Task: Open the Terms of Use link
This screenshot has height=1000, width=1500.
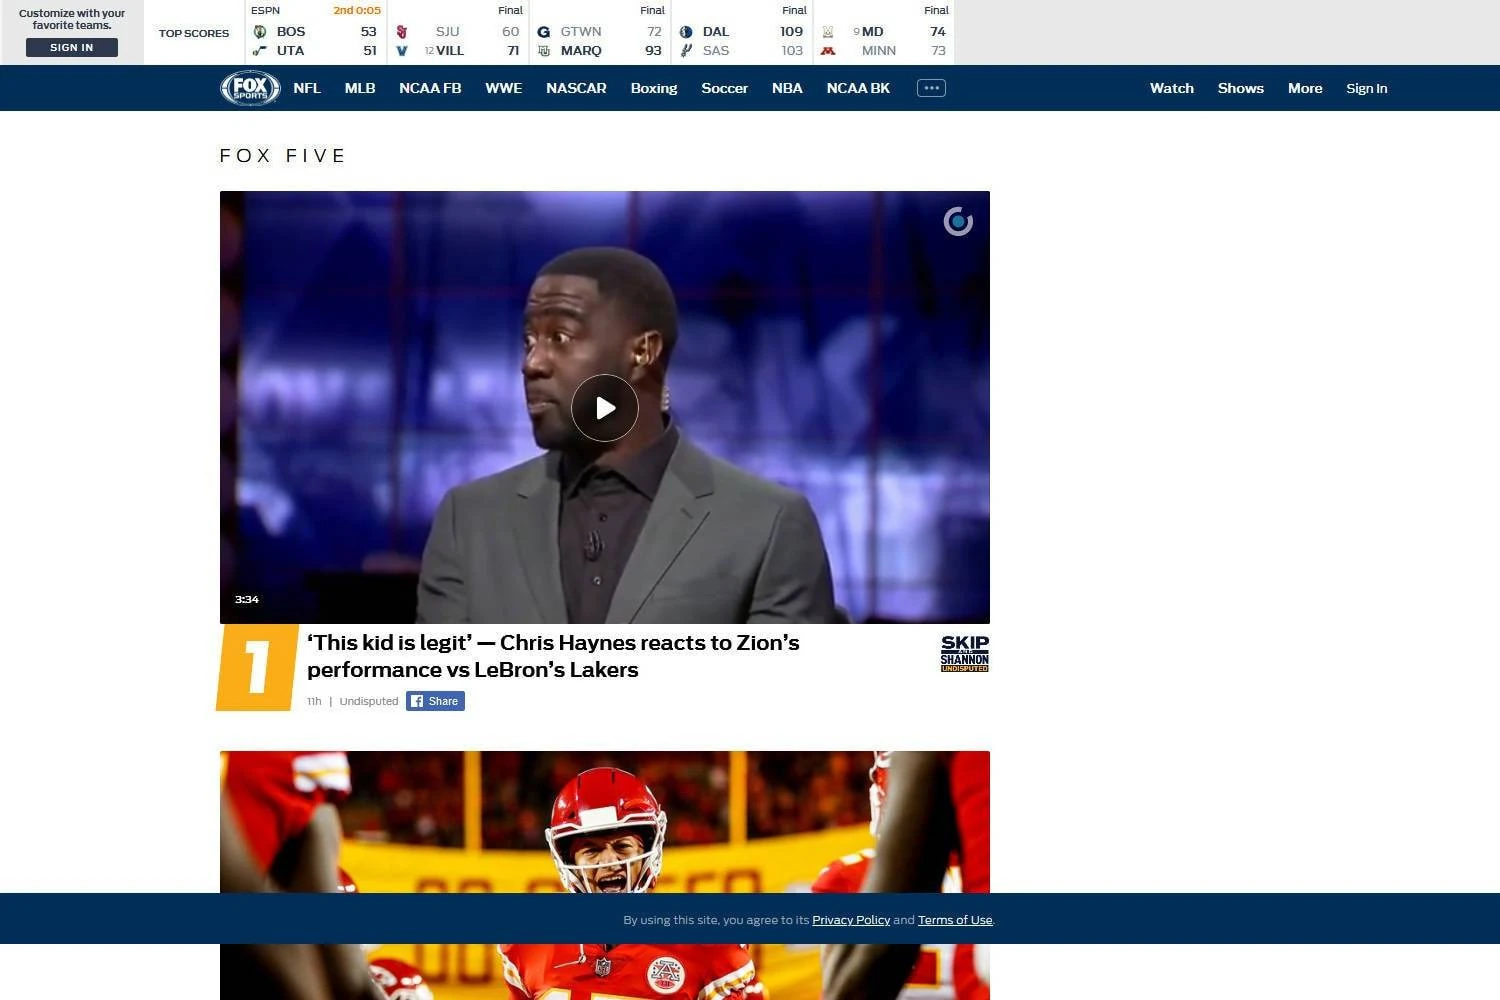Action: (x=955, y=920)
